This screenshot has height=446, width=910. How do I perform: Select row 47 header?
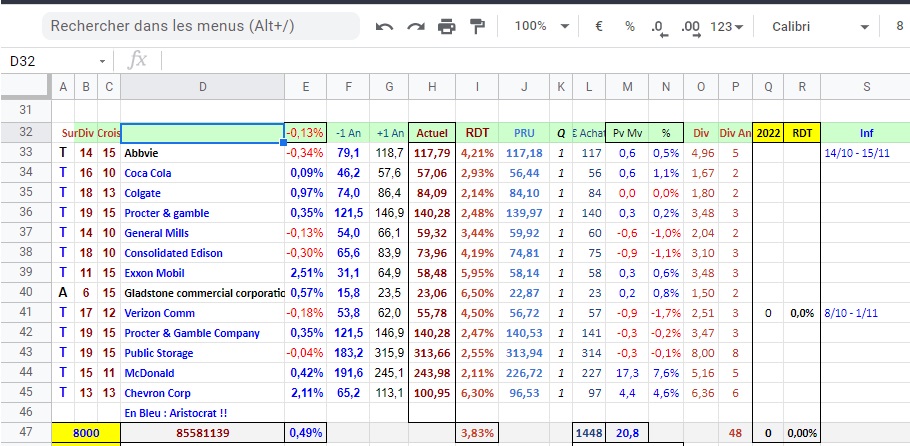26,433
